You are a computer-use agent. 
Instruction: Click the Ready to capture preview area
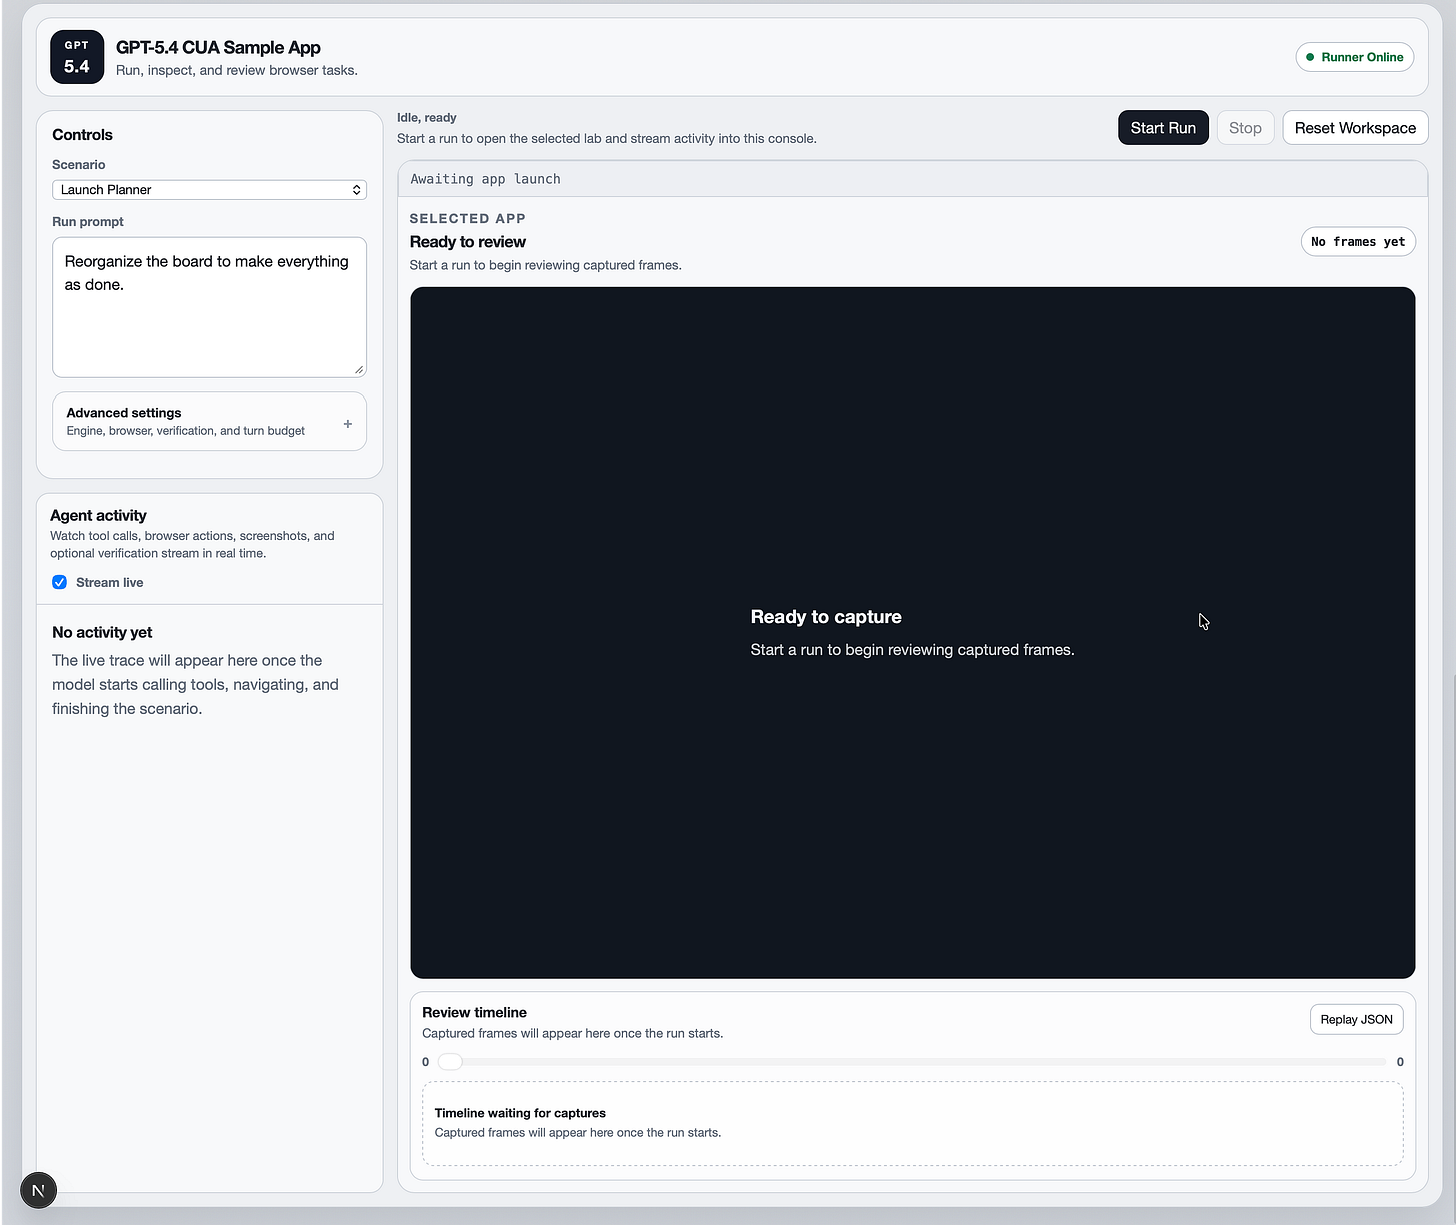912,633
